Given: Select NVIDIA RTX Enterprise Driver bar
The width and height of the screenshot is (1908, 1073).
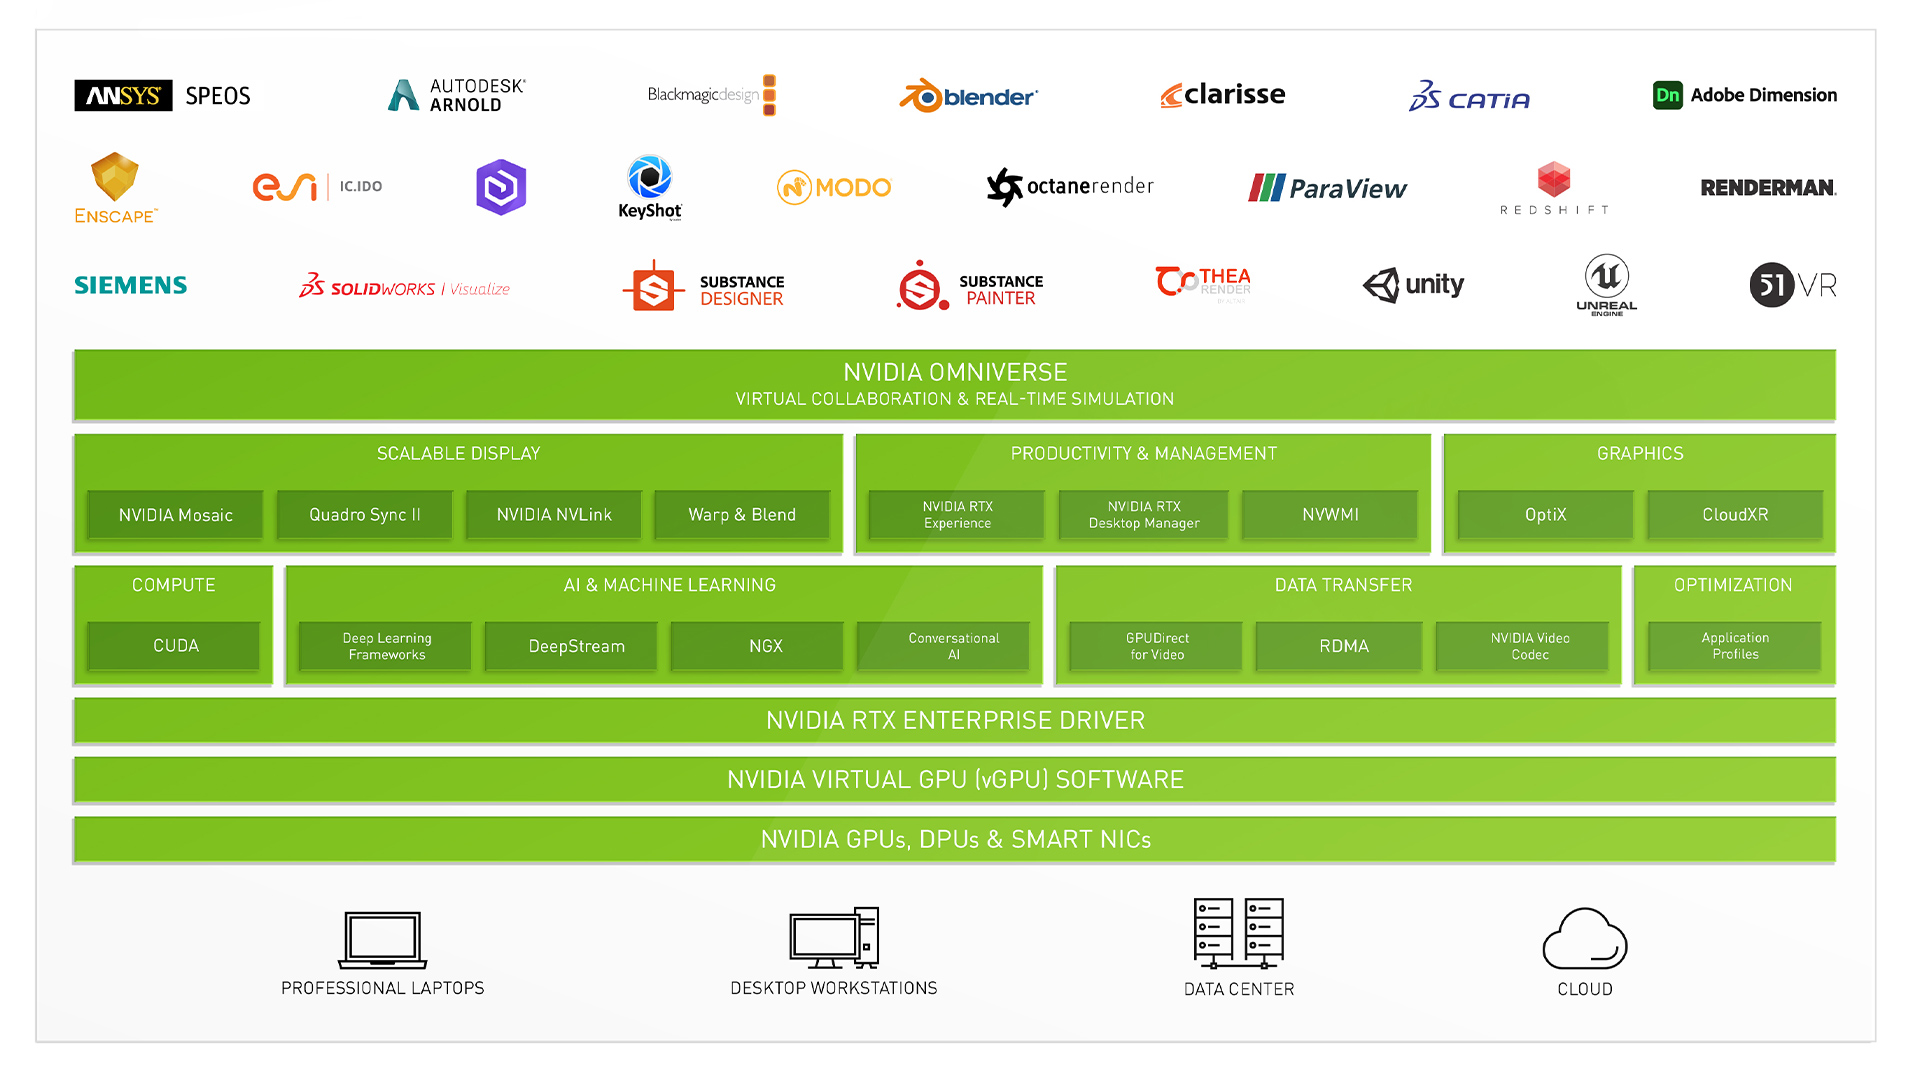Looking at the screenshot, I should coord(954,720).
